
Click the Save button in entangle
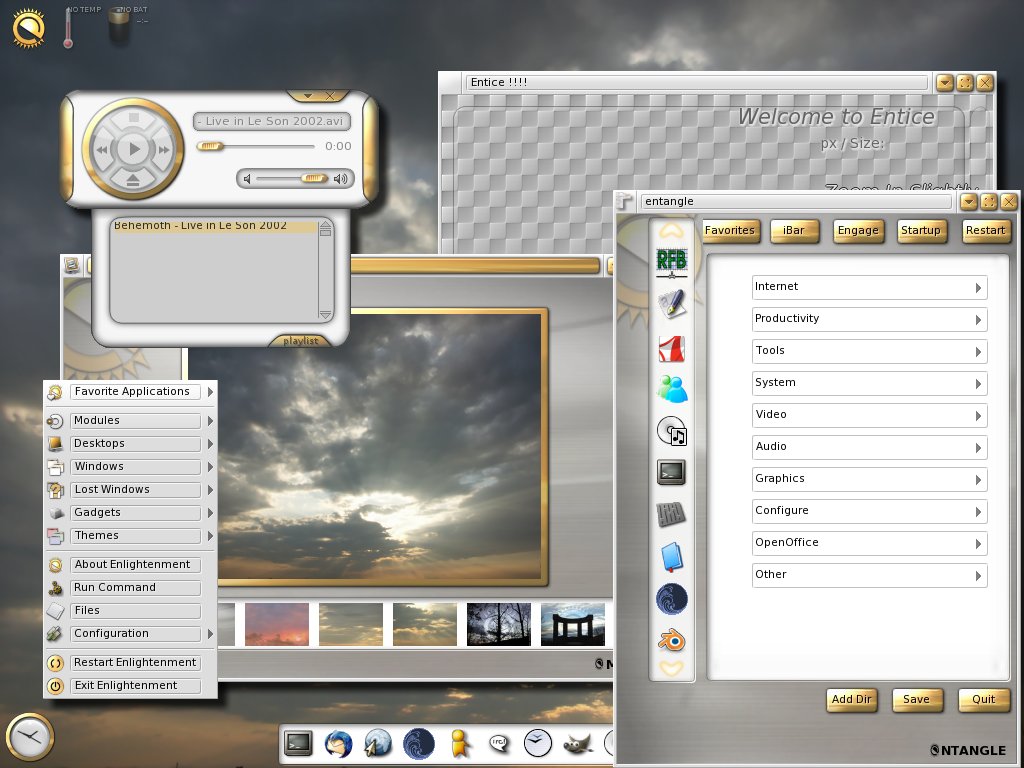pyautogui.click(x=916, y=700)
